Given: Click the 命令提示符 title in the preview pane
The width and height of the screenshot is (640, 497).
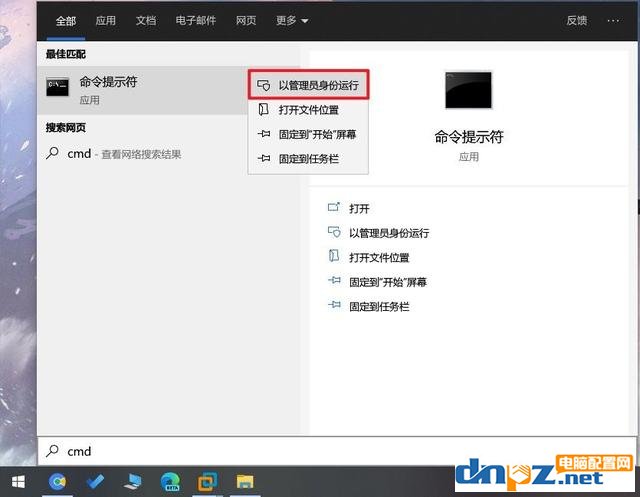Looking at the screenshot, I should [469, 137].
